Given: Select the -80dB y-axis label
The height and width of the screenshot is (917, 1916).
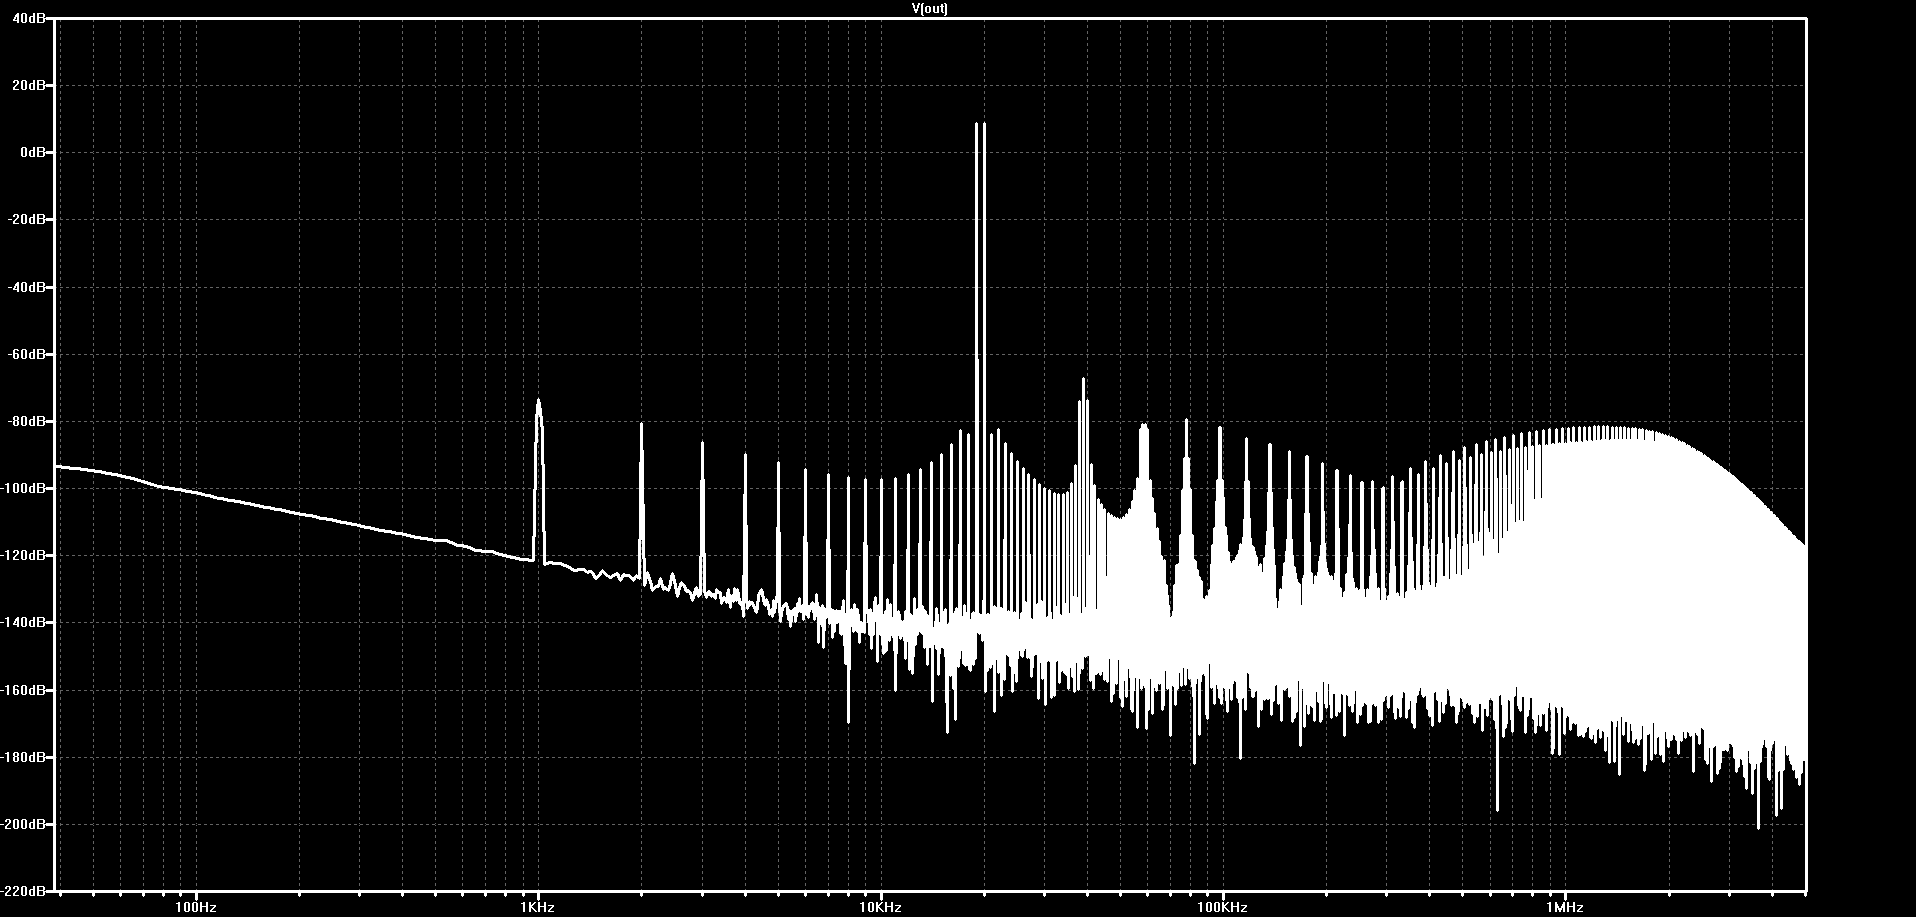Looking at the screenshot, I should tap(28, 421).
